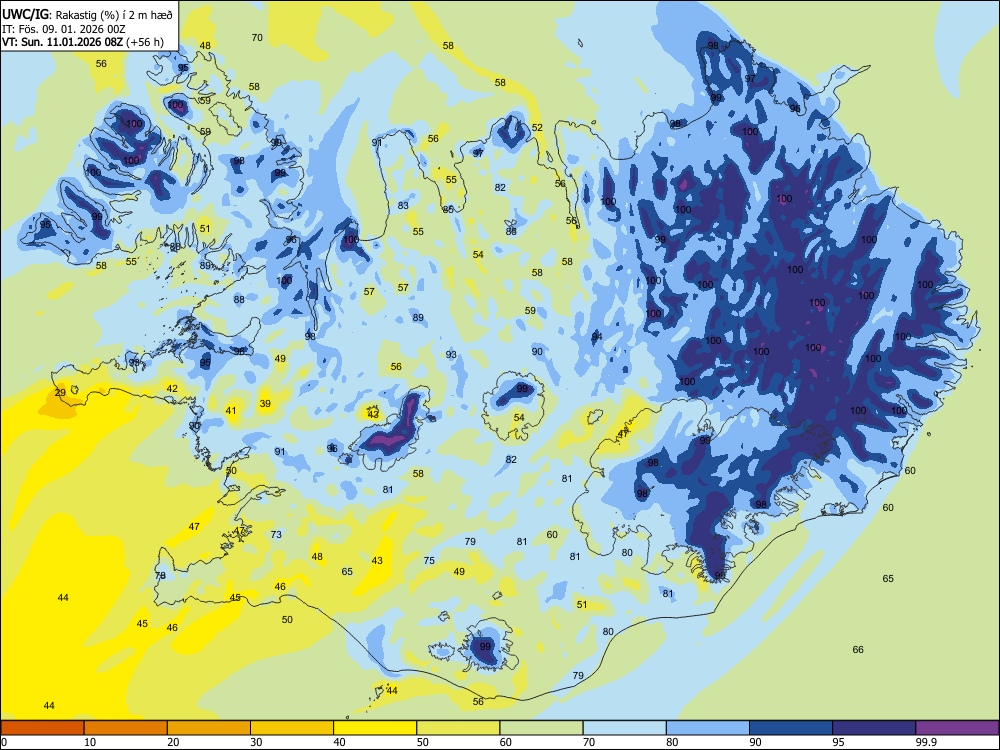The image size is (1000, 750).
Task: Click the 52 humidity value
Action: tap(537, 128)
